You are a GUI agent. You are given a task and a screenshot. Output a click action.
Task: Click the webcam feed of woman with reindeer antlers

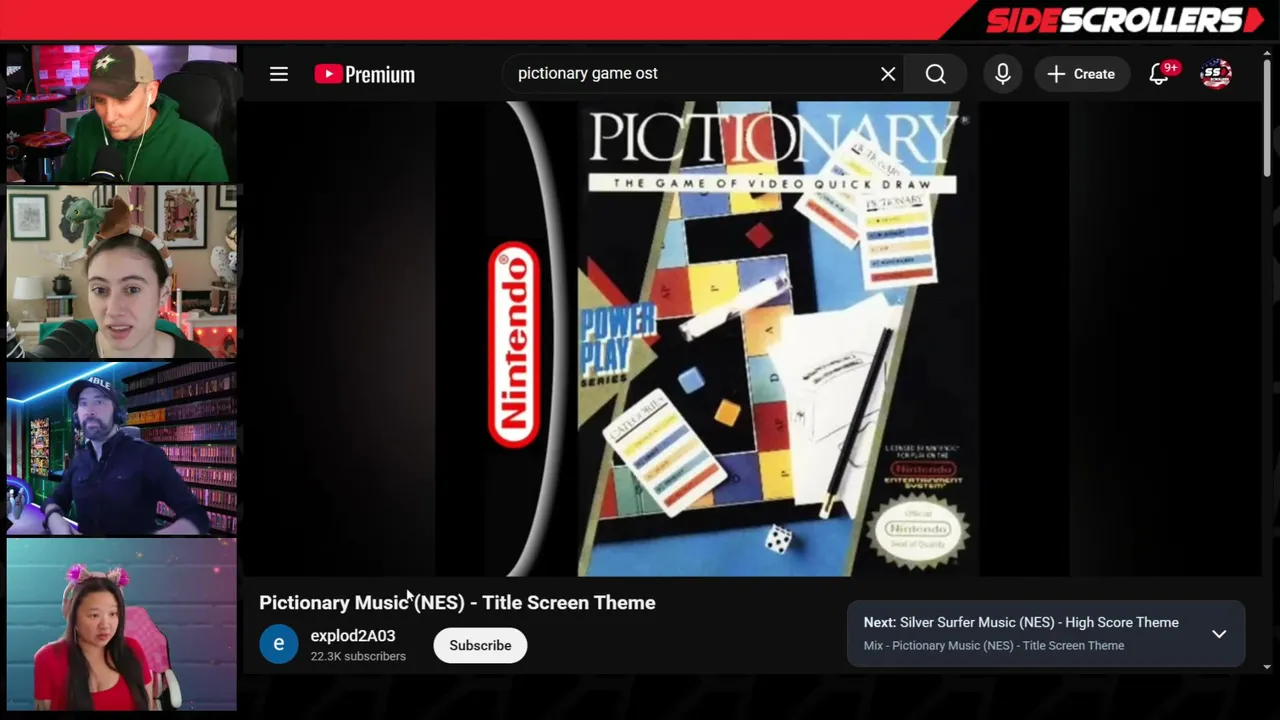pyautogui.click(x=122, y=271)
